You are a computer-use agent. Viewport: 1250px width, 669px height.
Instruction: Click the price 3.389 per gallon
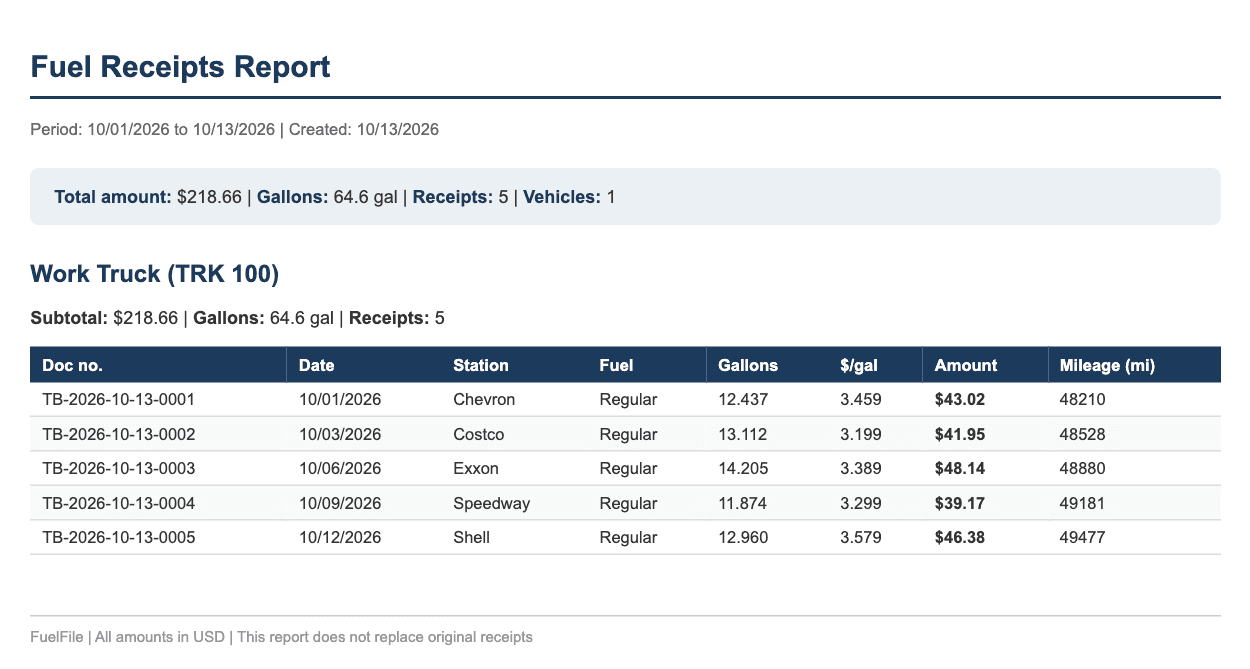coord(861,468)
